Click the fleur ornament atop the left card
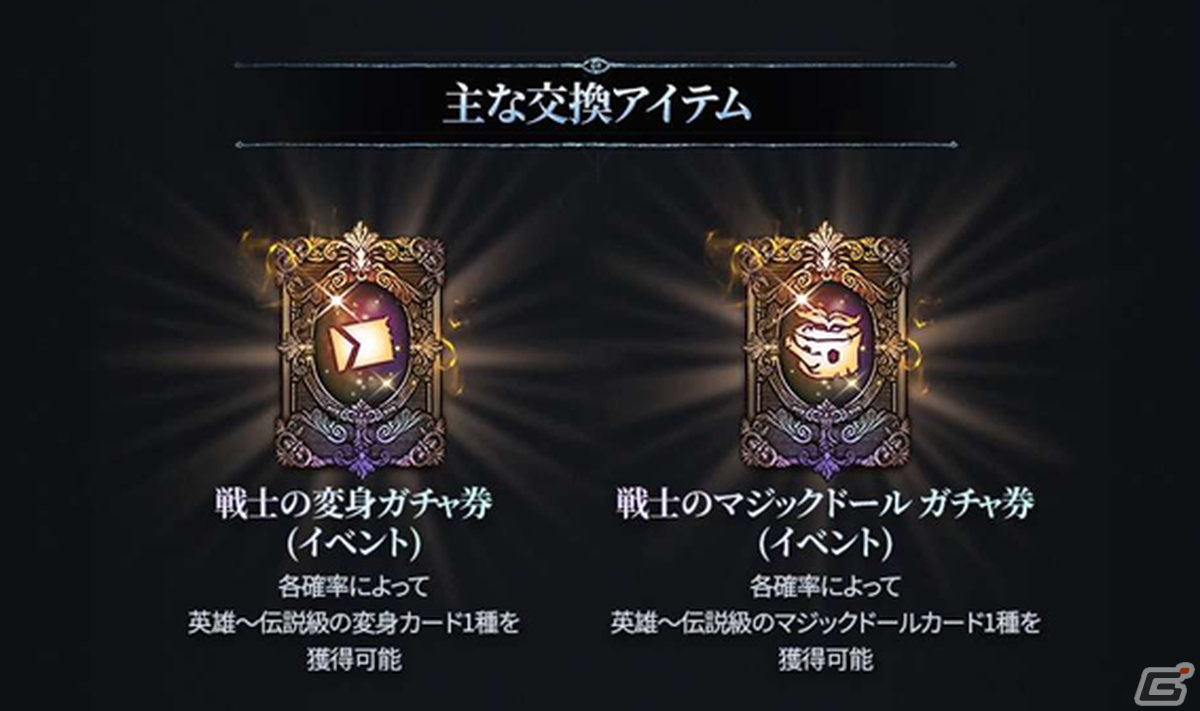Screen dimensions: 1200x711 [359, 242]
